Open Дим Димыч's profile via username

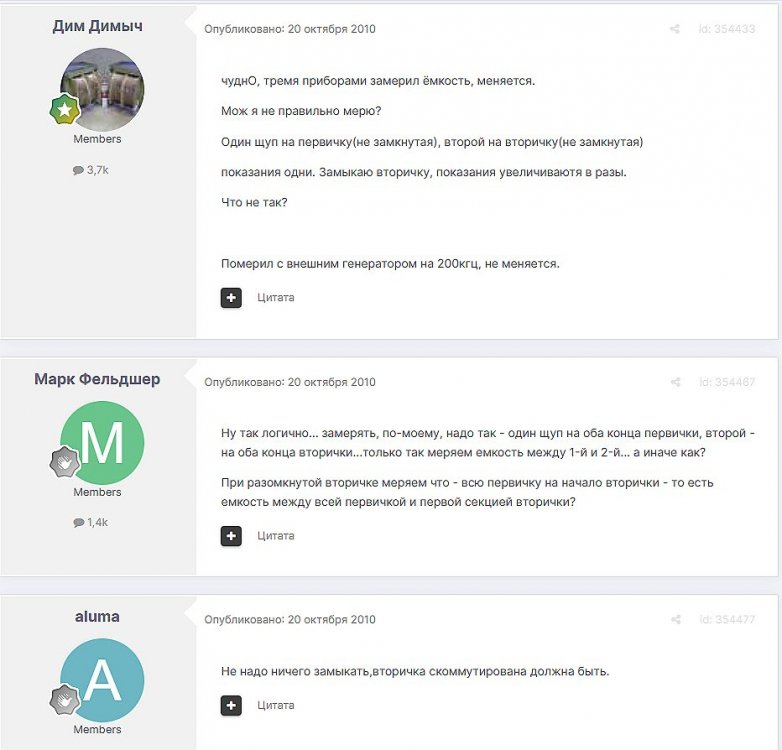click(97, 26)
